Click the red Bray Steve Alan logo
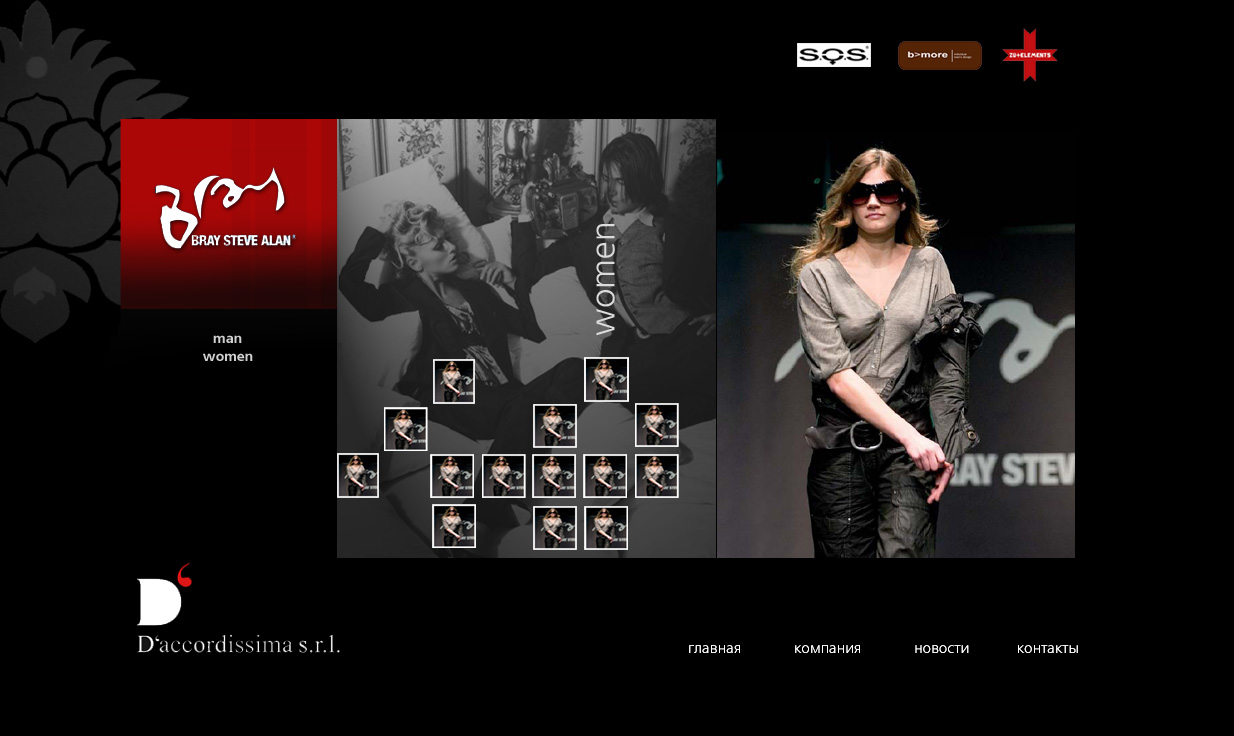Image resolution: width=1234 pixels, height=736 pixels. (229, 214)
